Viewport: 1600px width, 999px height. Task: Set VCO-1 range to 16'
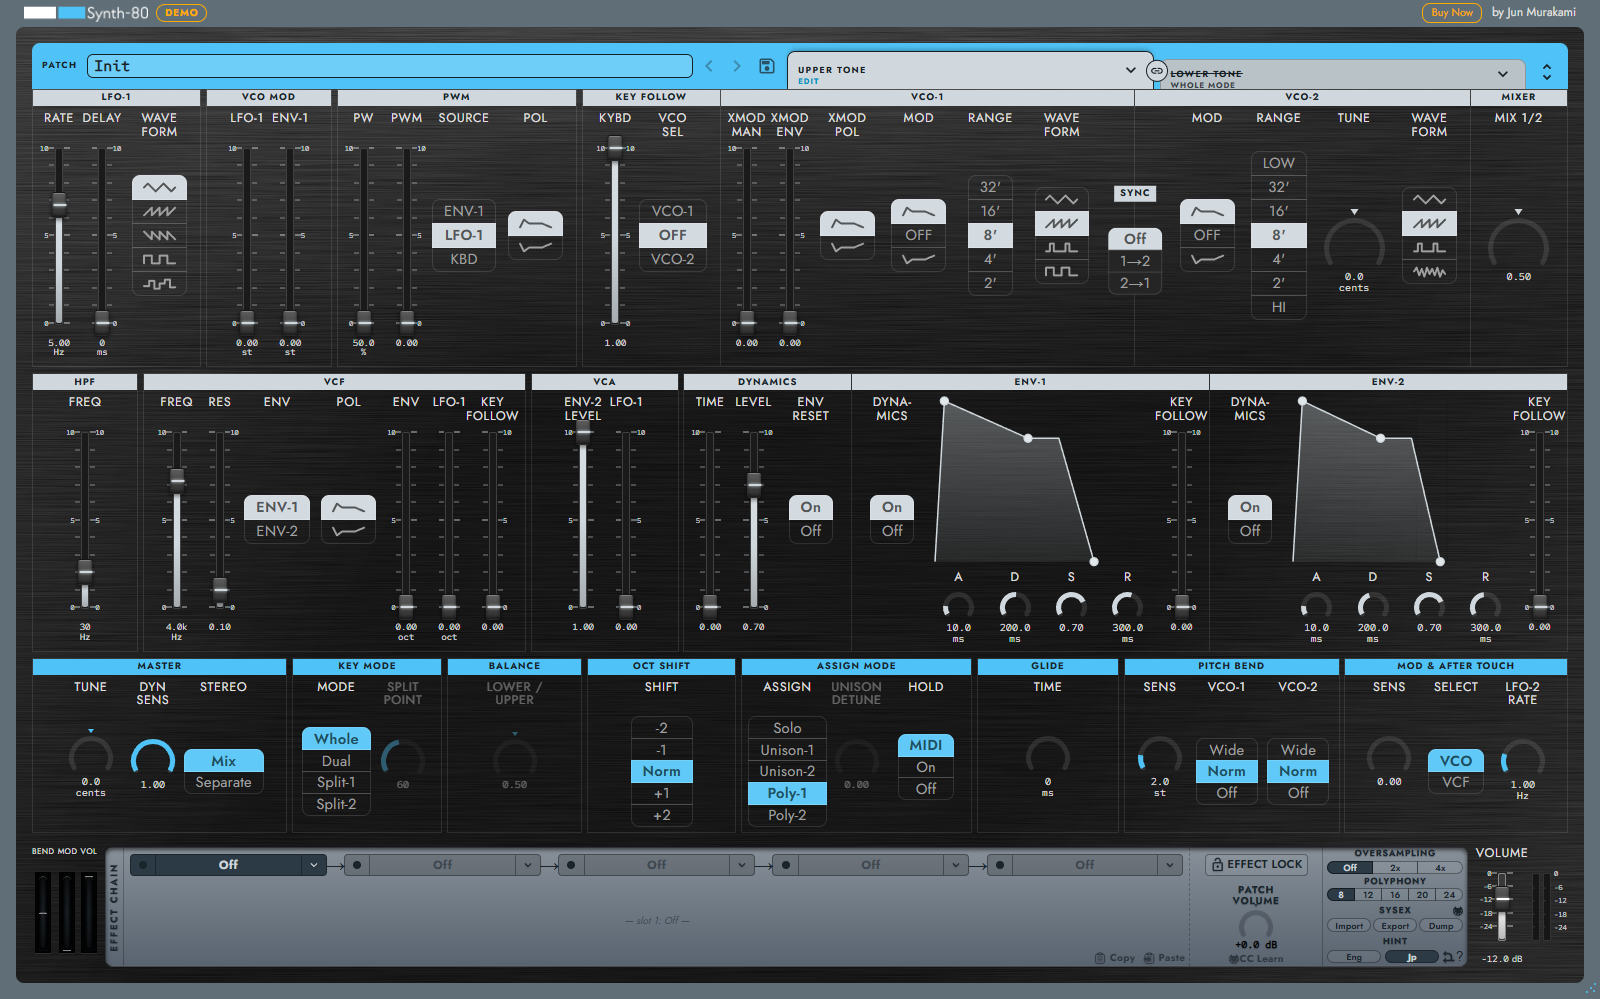point(990,212)
